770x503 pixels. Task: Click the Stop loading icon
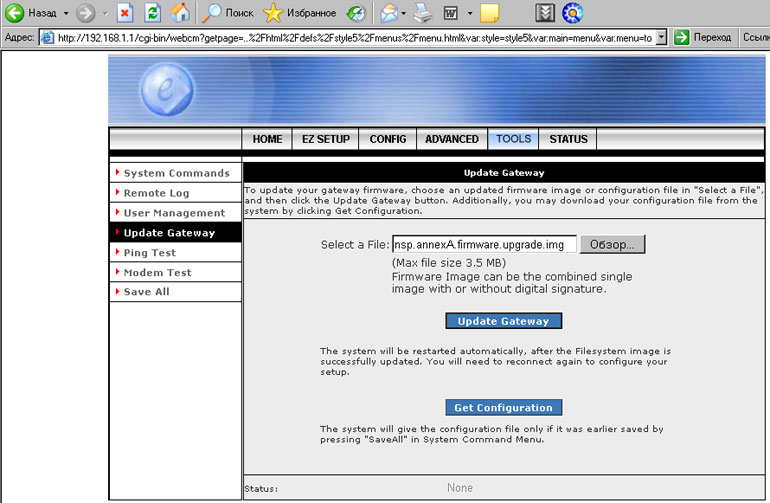click(x=124, y=13)
